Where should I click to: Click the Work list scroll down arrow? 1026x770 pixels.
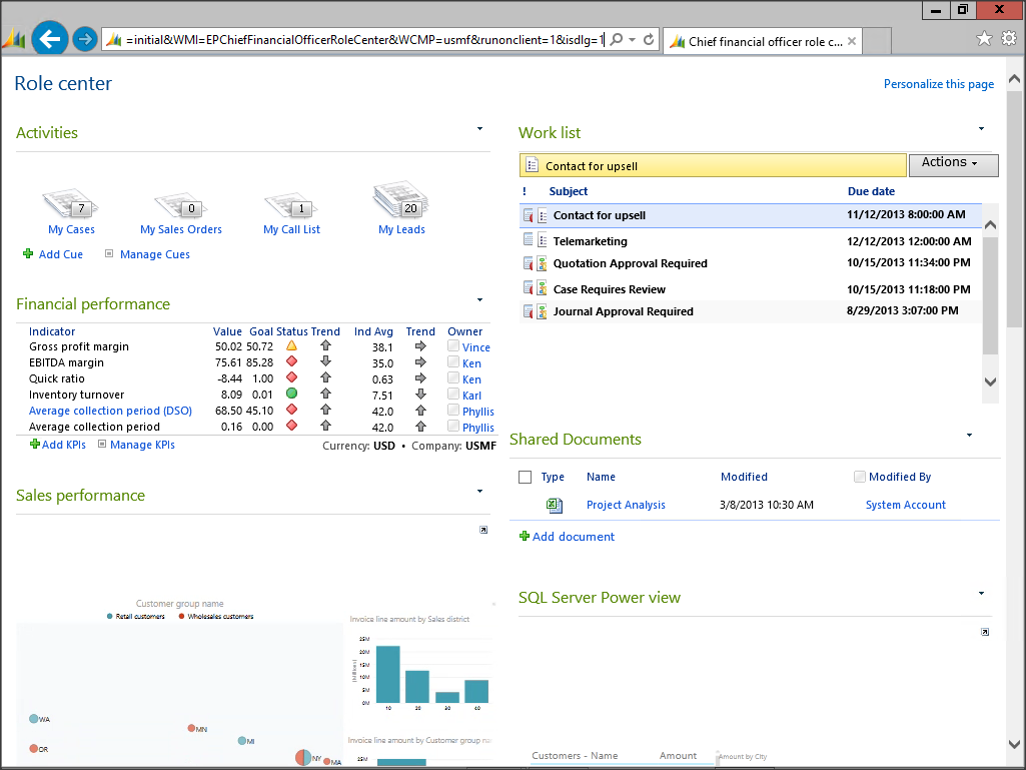pyautogui.click(x=990, y=382)
